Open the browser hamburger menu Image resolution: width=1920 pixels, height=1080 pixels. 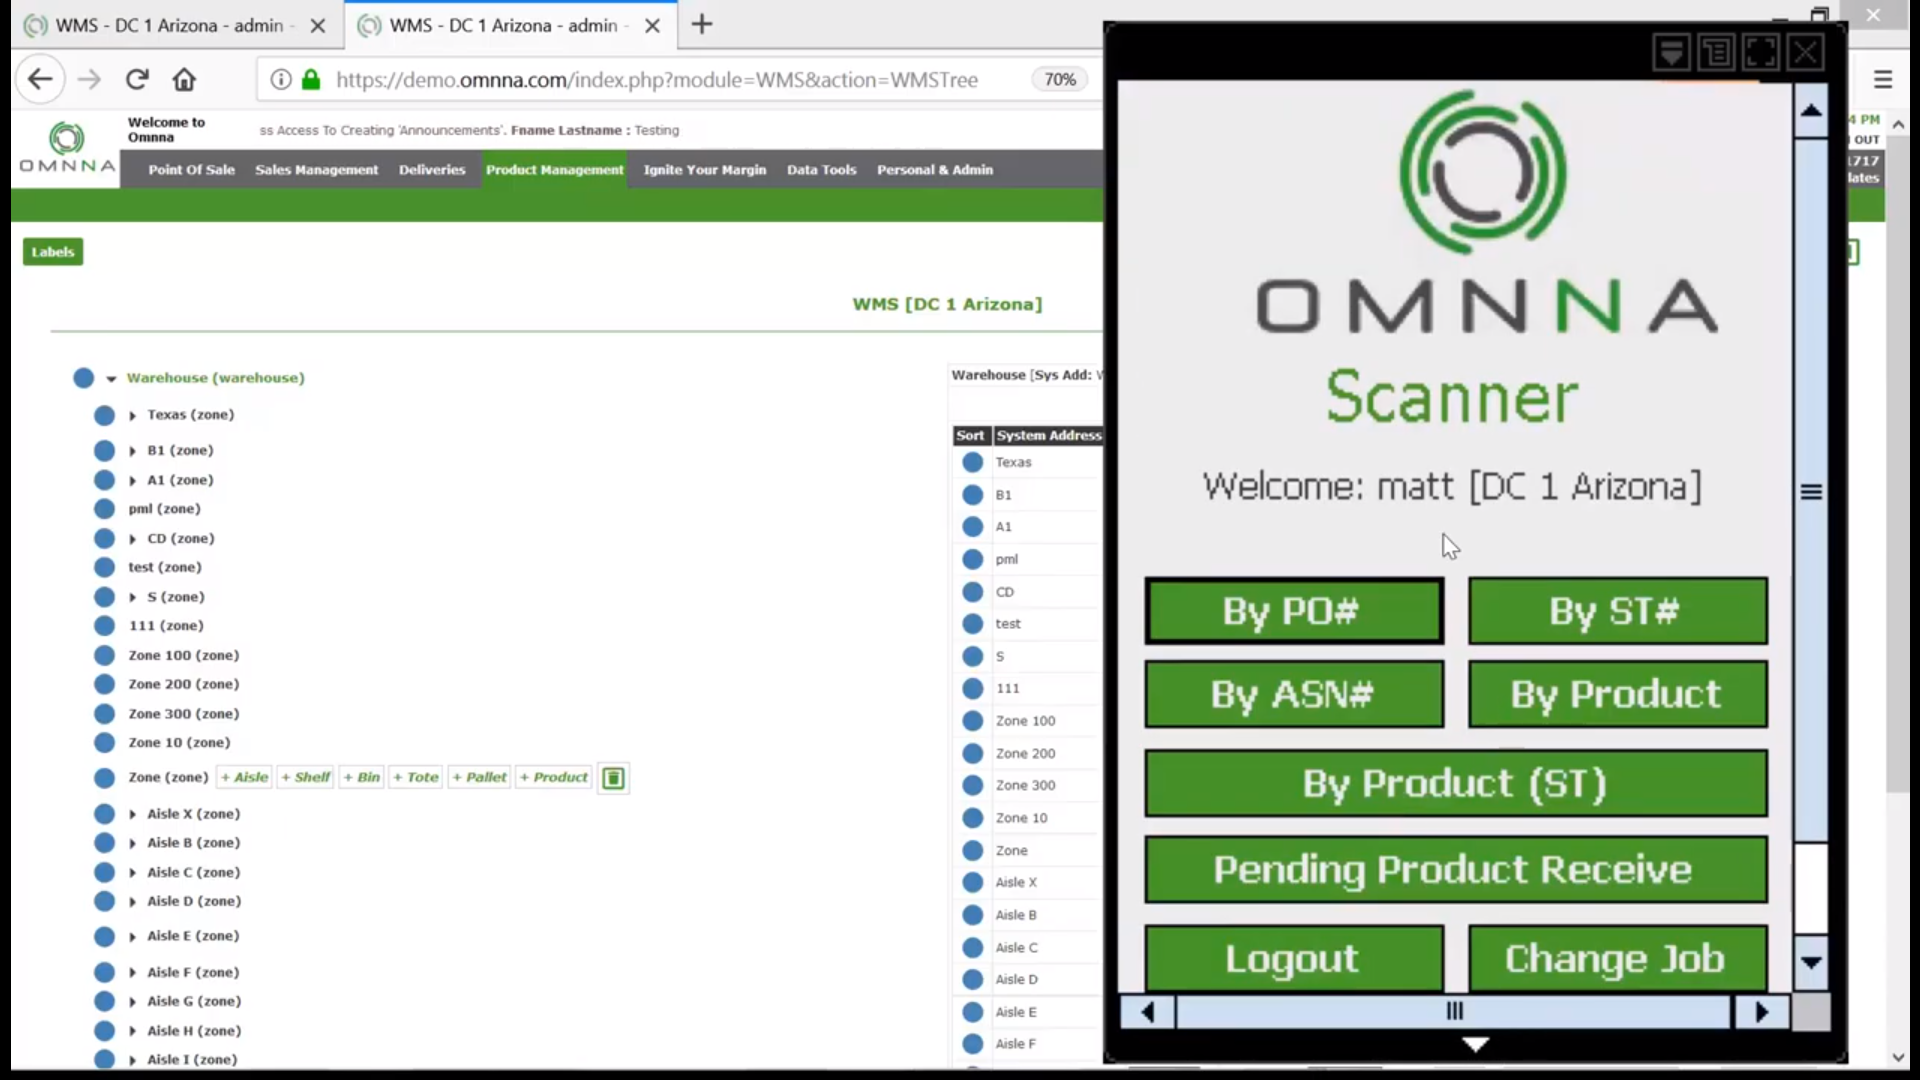(x=1882, y=80)
